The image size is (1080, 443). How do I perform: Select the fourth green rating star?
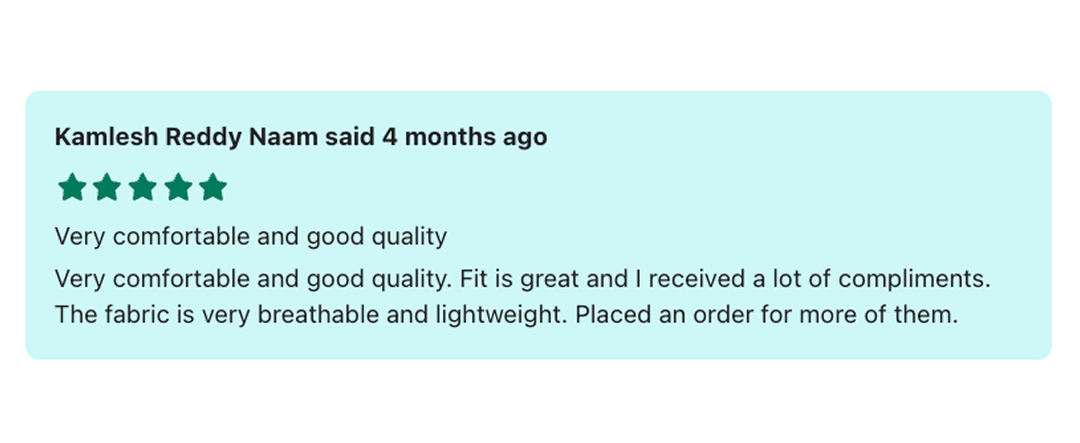pyautogui.click(x=178, y=187)
